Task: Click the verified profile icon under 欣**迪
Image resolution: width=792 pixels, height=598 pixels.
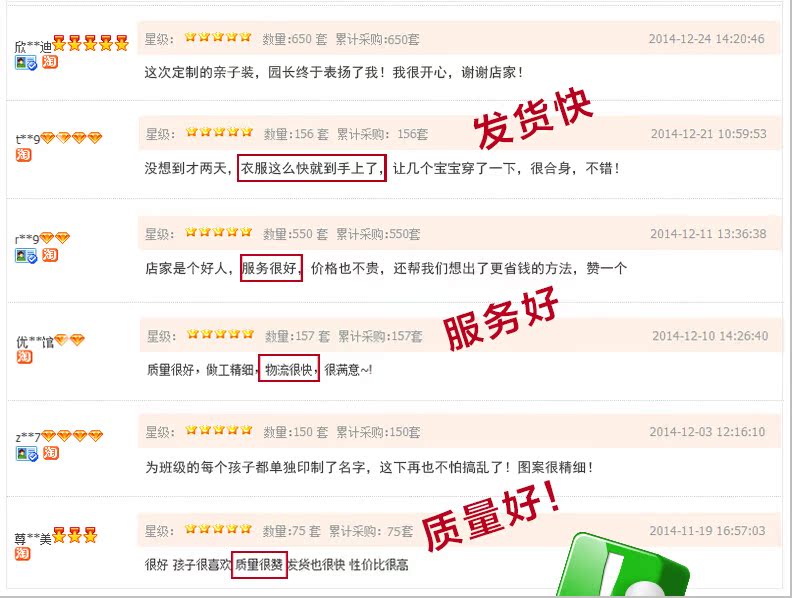Action: pyautogui.click(x=26, y=63)
